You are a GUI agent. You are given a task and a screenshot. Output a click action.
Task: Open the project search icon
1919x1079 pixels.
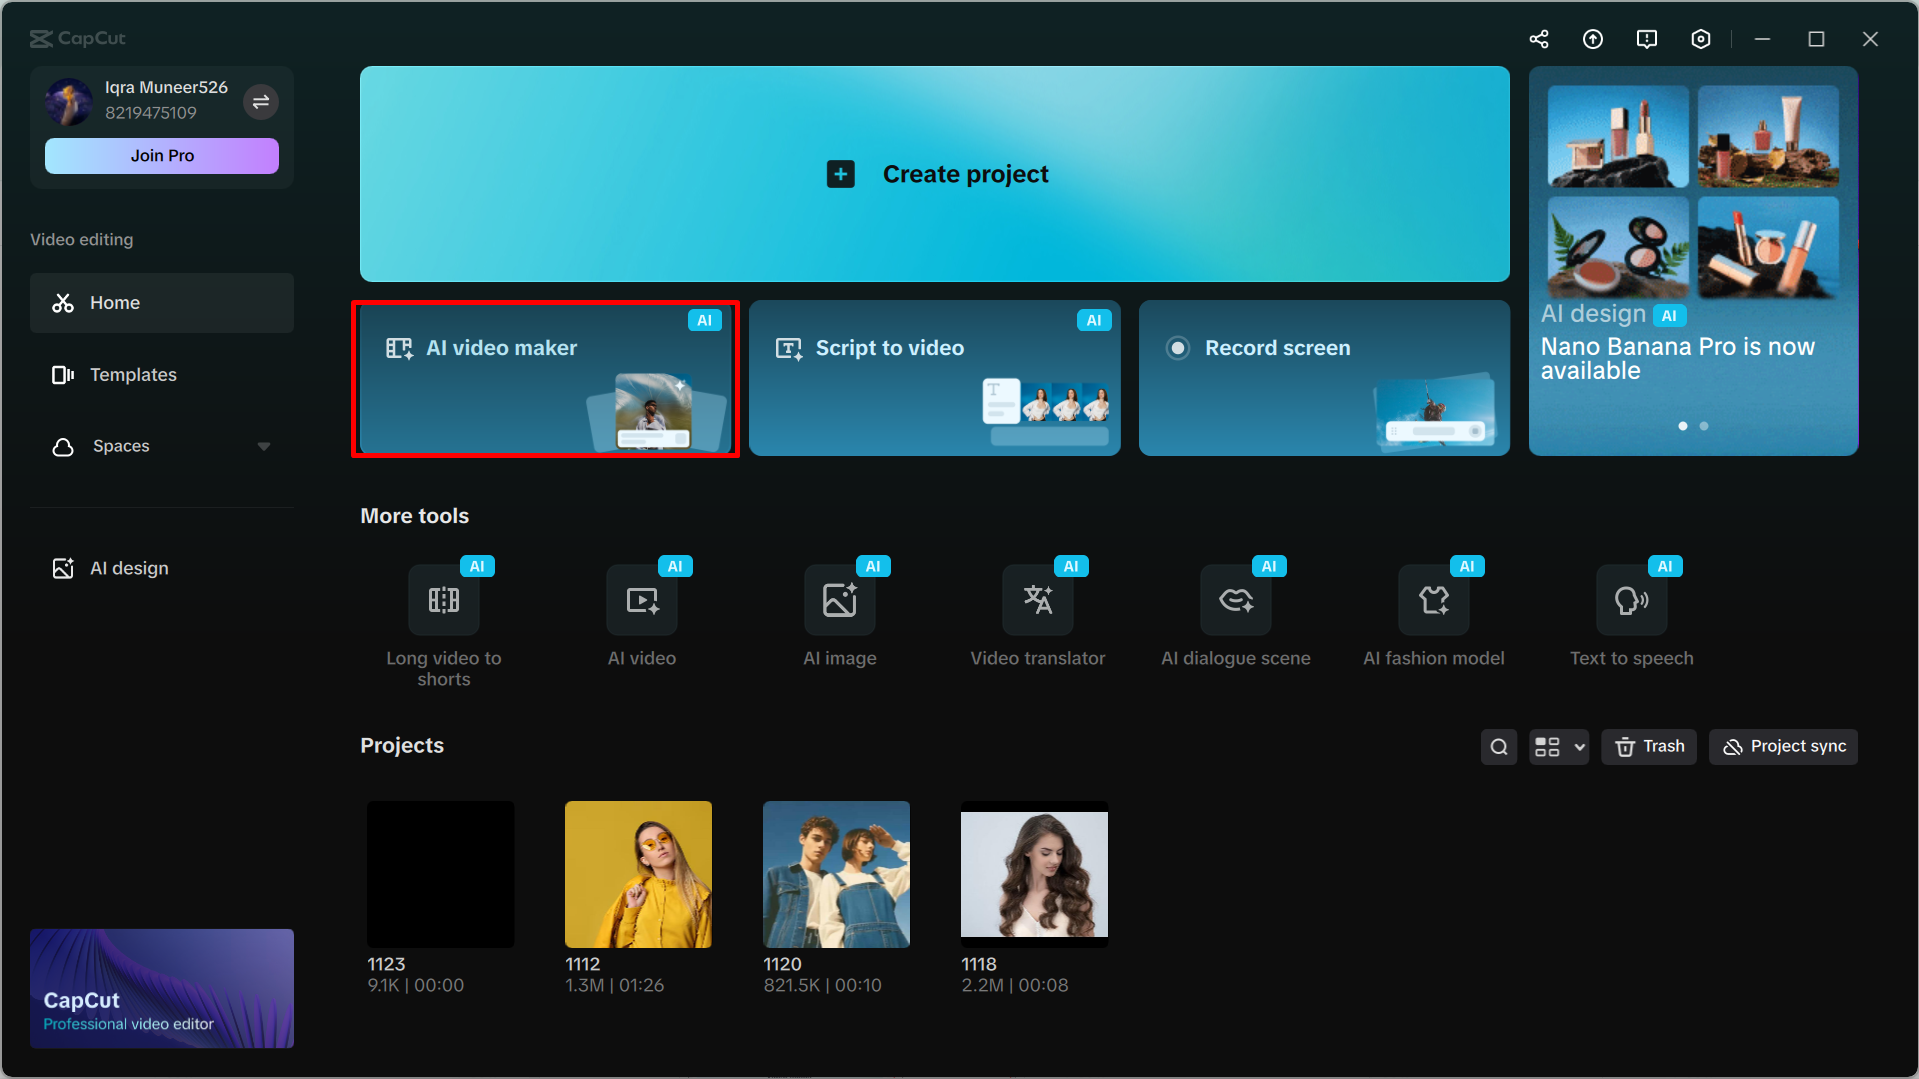click(1498, 746)
